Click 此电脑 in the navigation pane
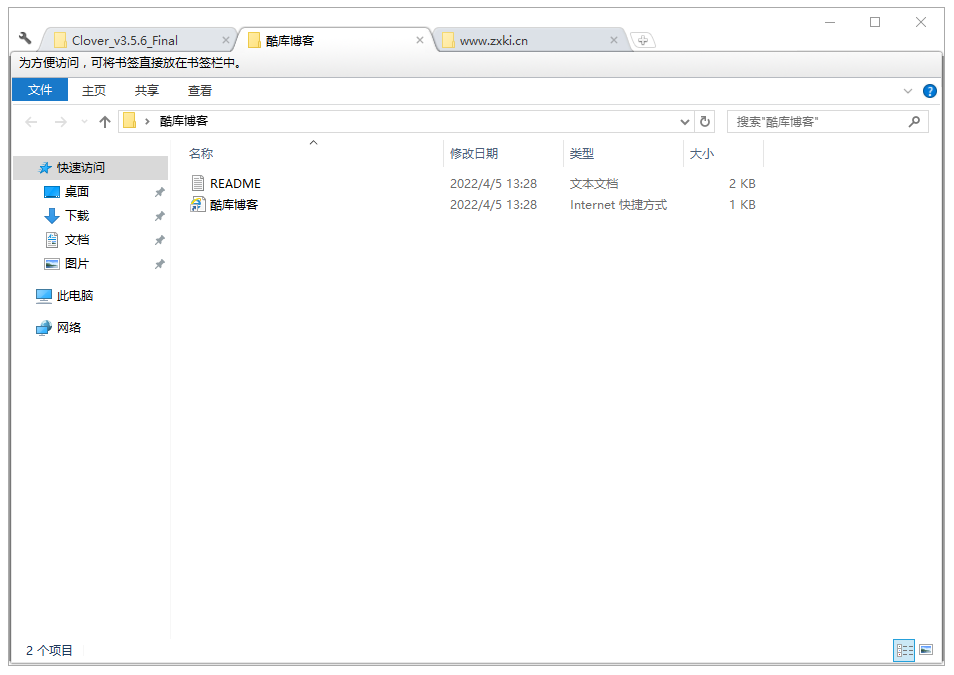Viewport: 954px width, 675px height. point(77,295)
